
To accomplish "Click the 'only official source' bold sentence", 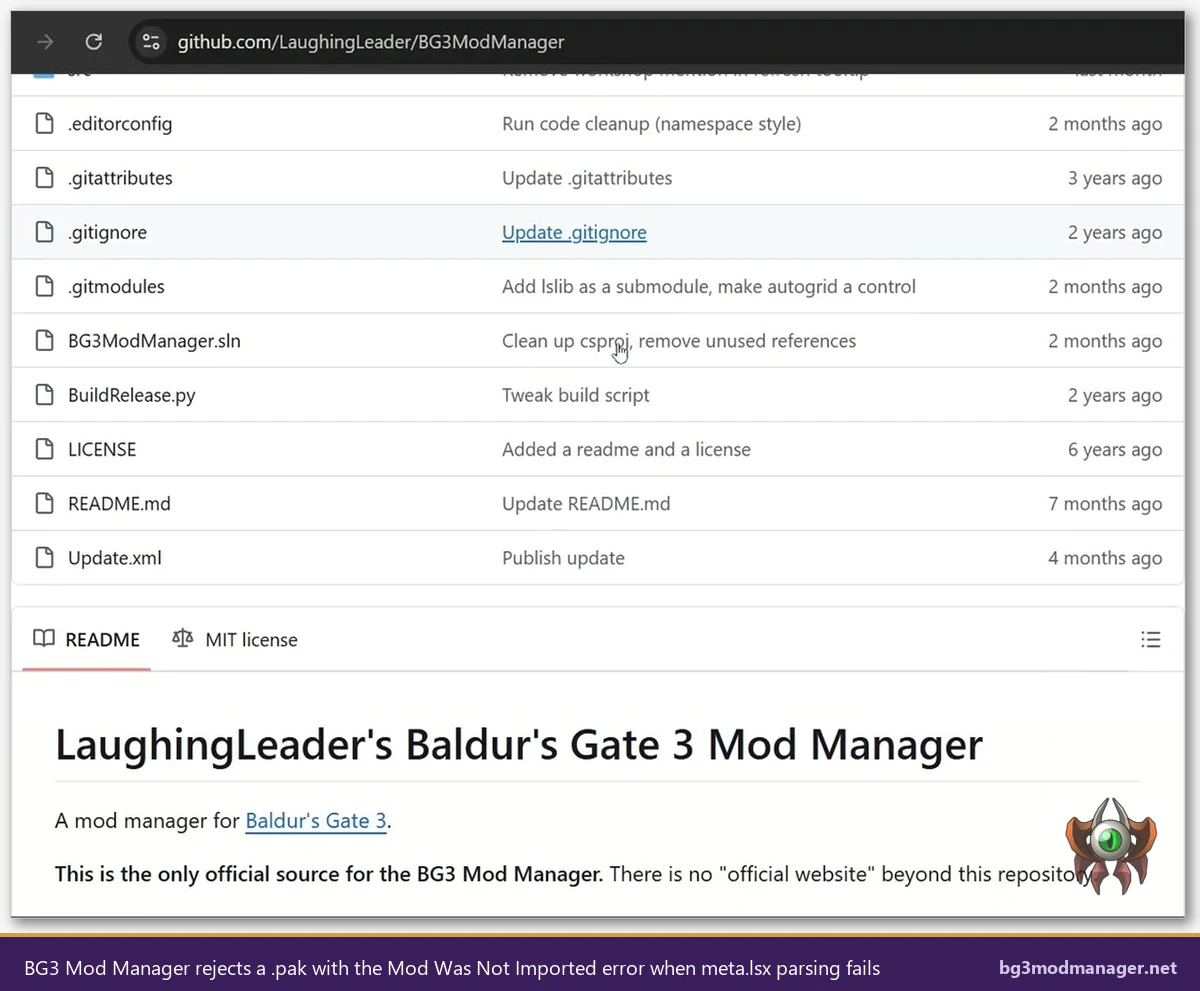I will pyautogui.click(x=329, y=874).
